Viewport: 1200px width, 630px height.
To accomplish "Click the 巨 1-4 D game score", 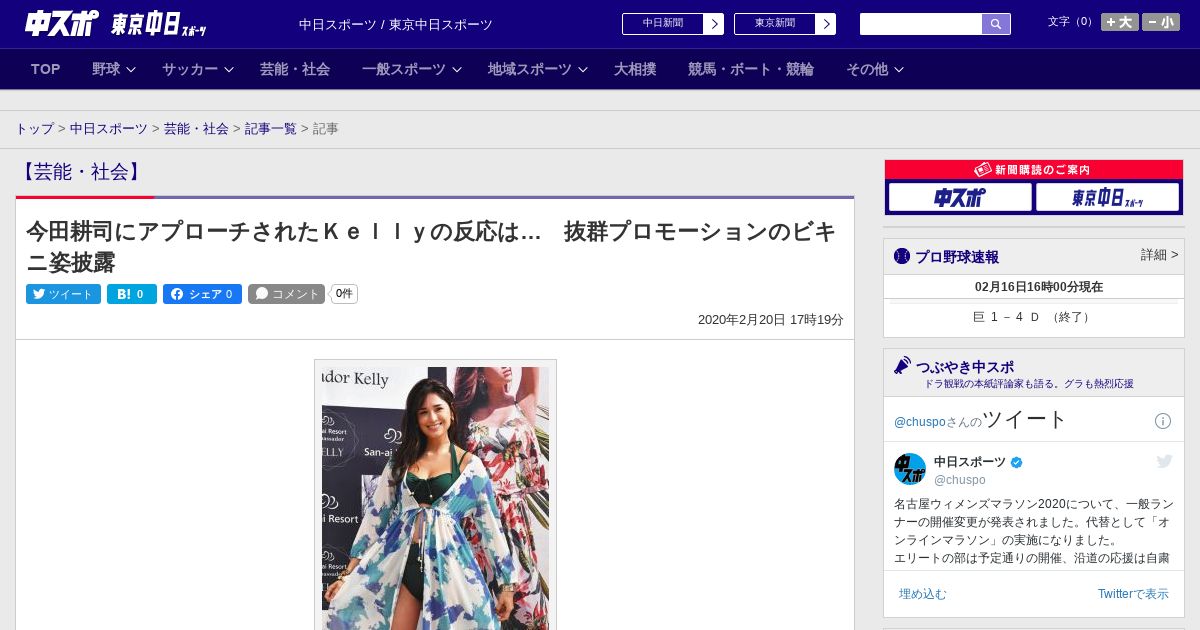I will coord(1034,317).
